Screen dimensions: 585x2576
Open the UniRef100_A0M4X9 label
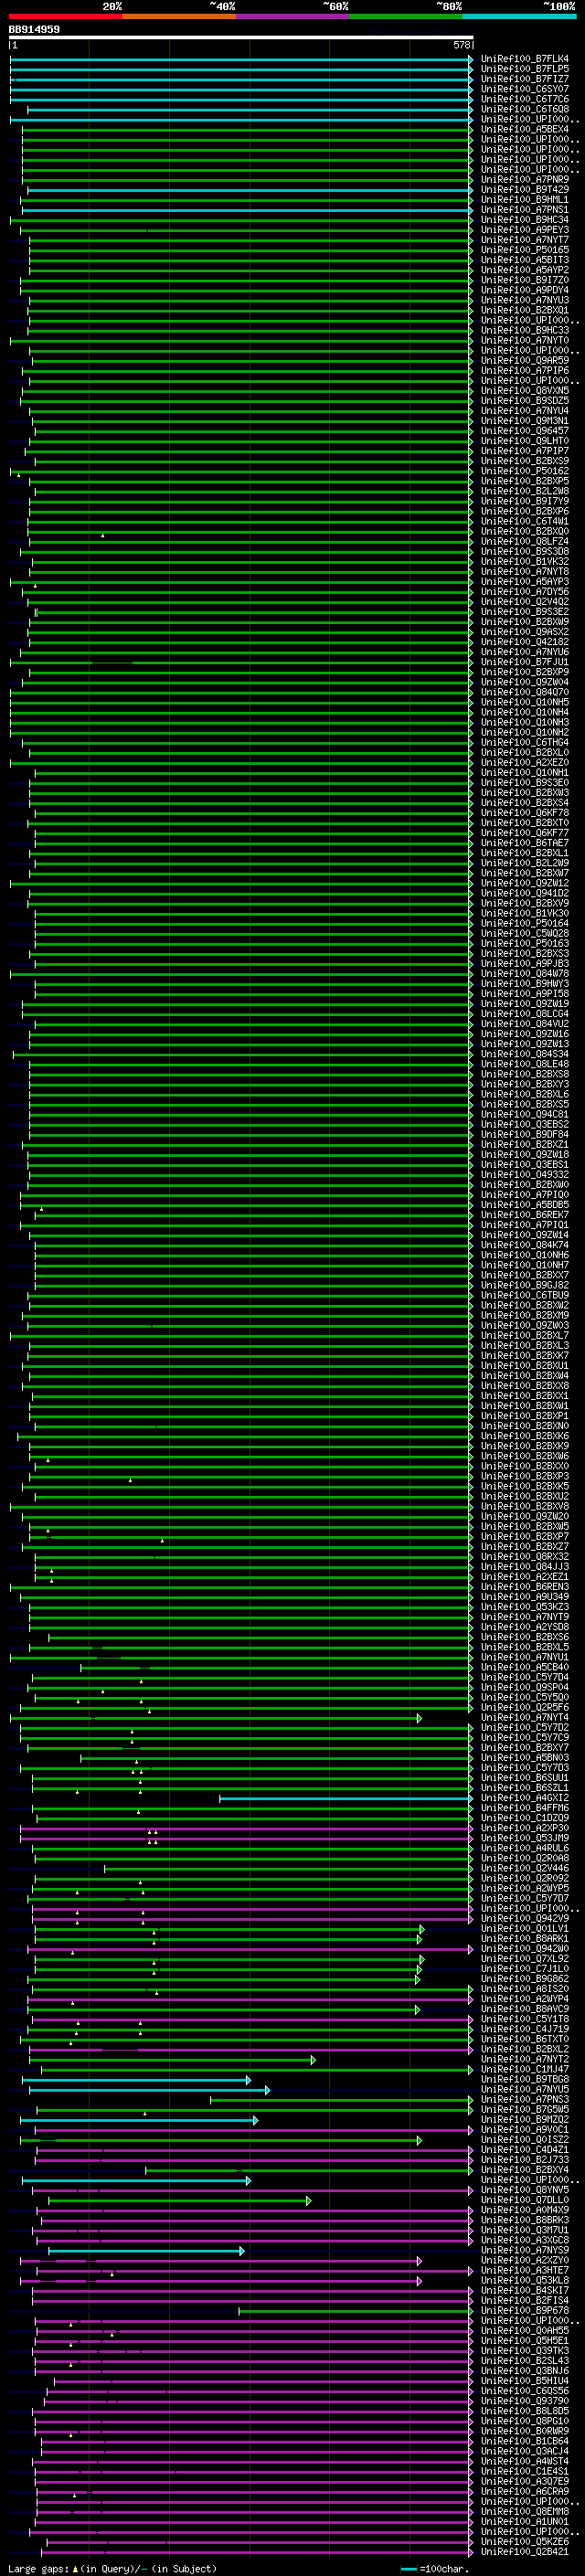point(525,2210)
